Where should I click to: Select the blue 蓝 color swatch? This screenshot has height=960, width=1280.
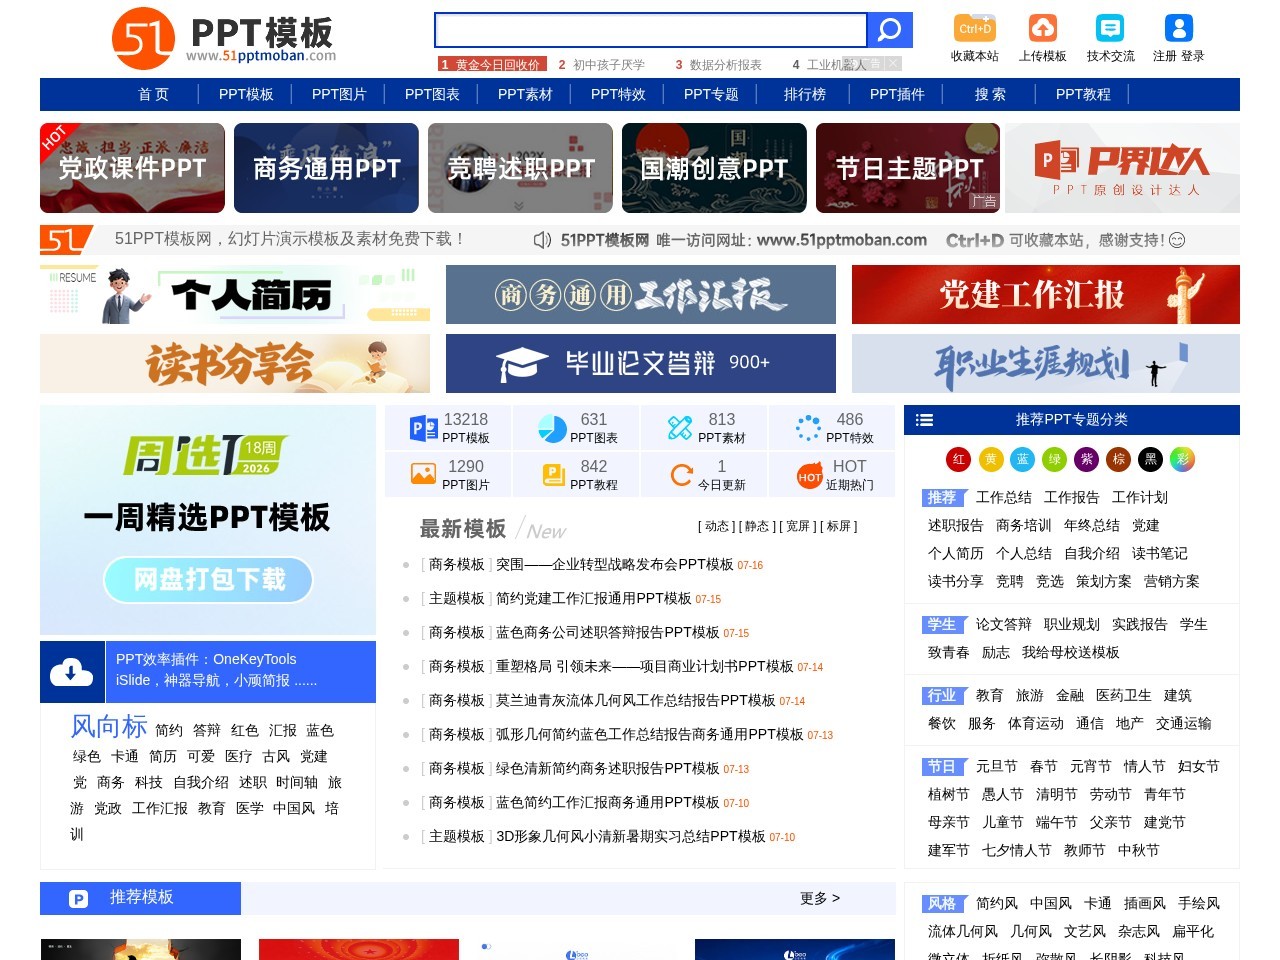click(1022, 459)
